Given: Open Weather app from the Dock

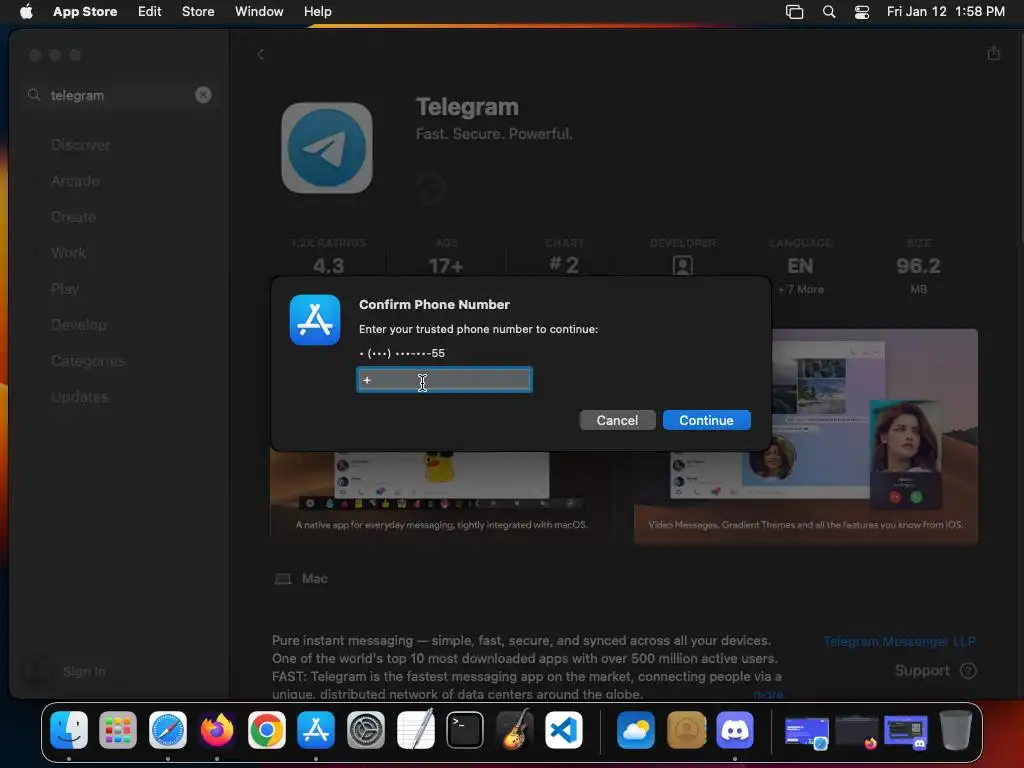Looking at the screenshot, I should point(636,730).
